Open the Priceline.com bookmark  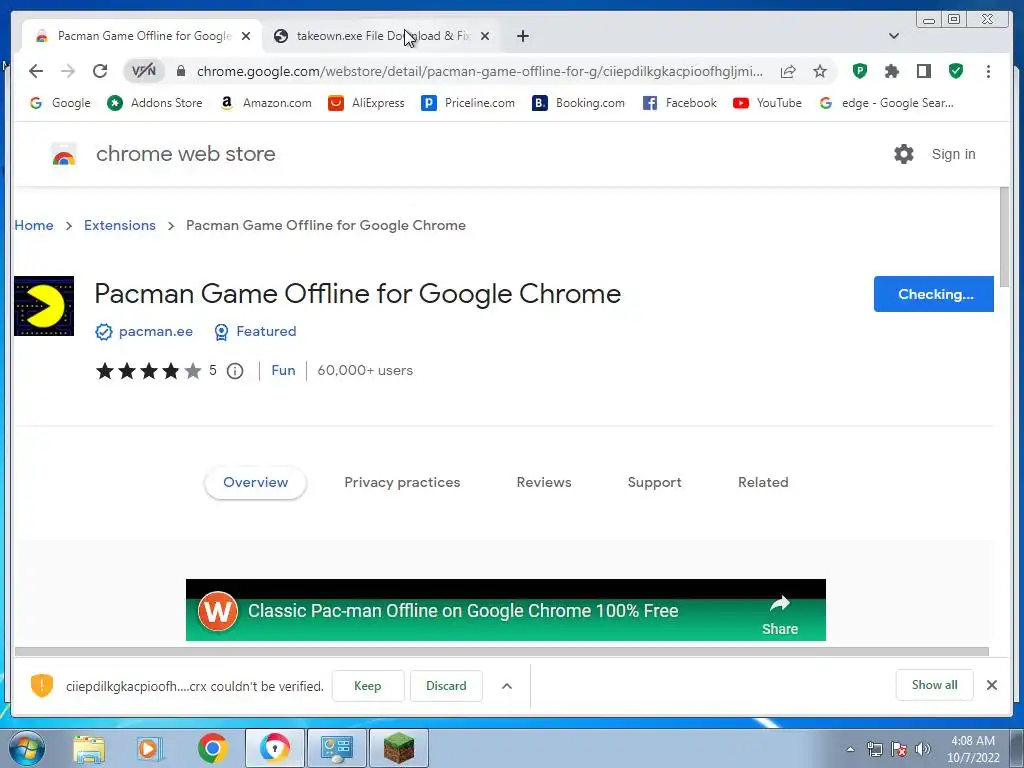point(468,103)
